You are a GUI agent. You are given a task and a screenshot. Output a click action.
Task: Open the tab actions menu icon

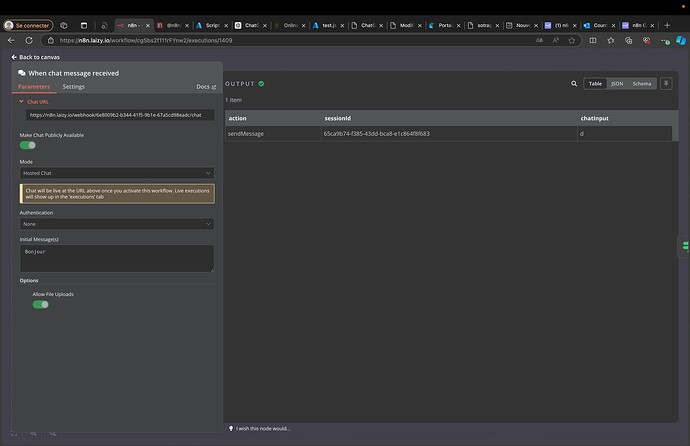coord(84,26)
